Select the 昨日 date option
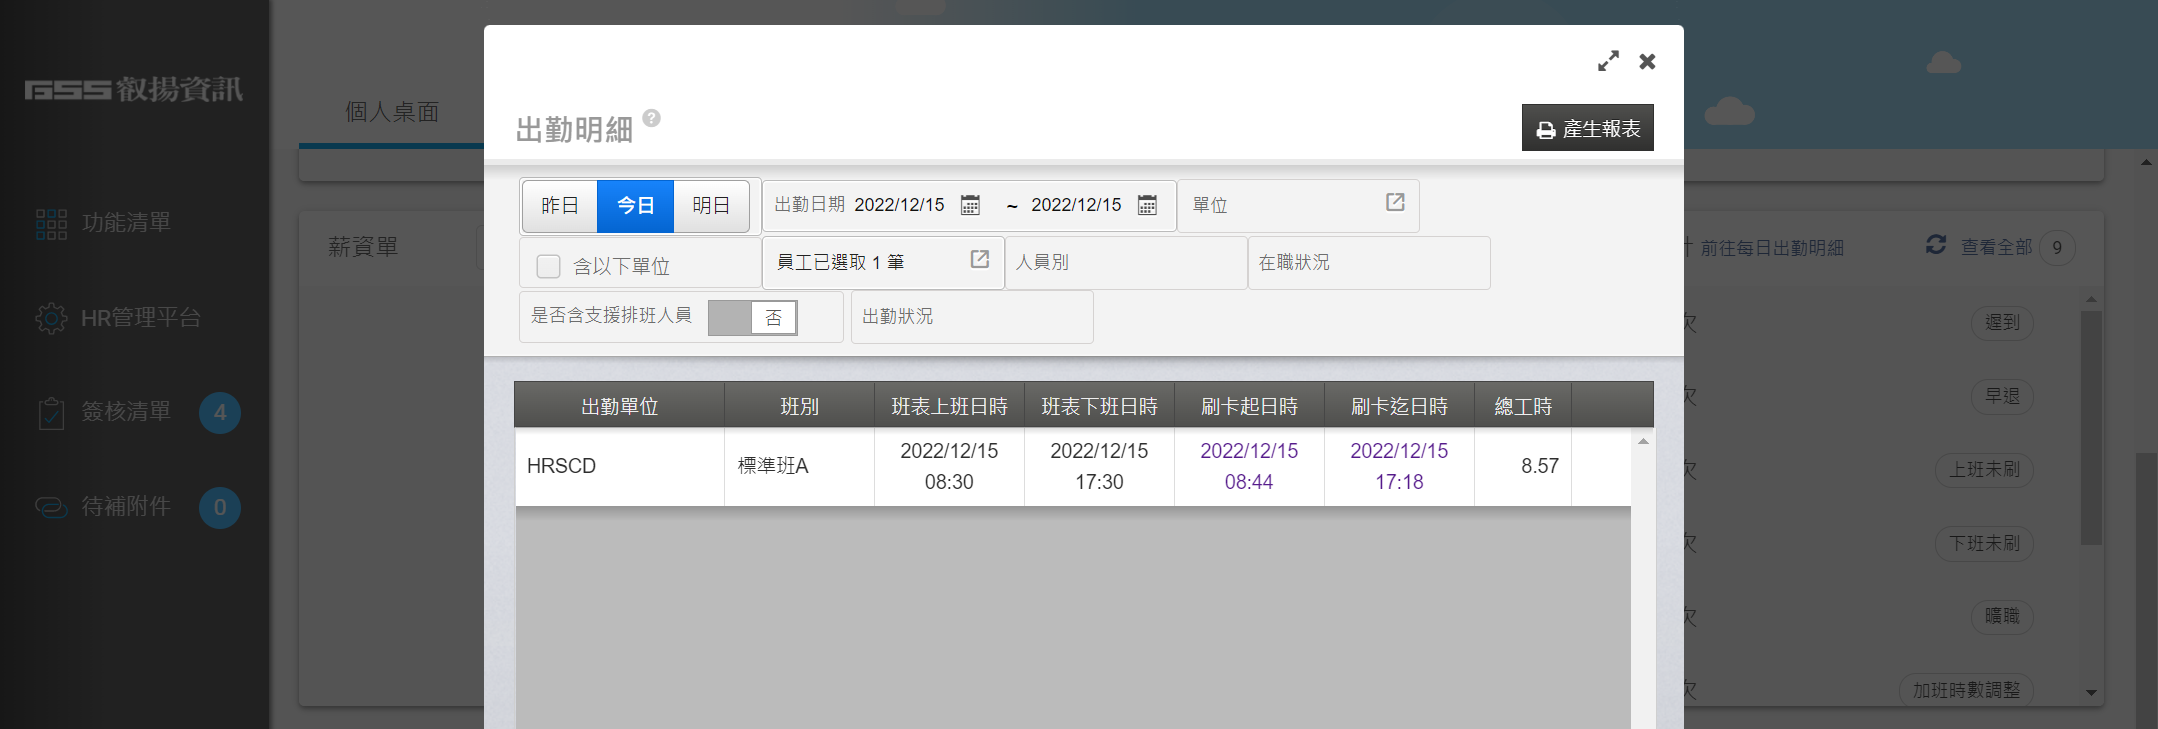Viewport: 2158px width, 729px height. (x=560, y=206)
